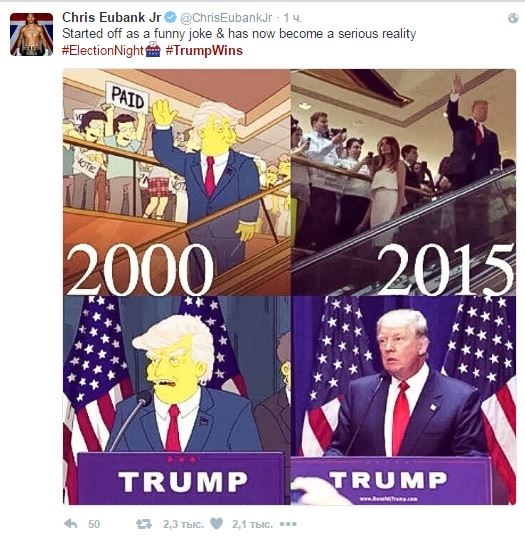Like the tweet with the heart icon
This screenshot has width=525, height=537.
[x=216, y=524]
